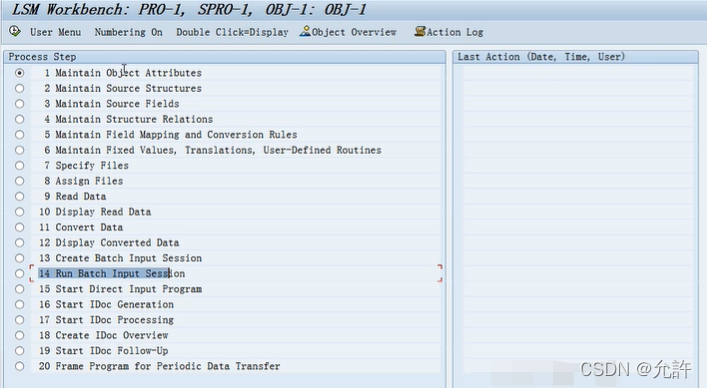707x388 pixels.
Task: Click '10 Display Read Data' text
Action: (x=95, y=212)
